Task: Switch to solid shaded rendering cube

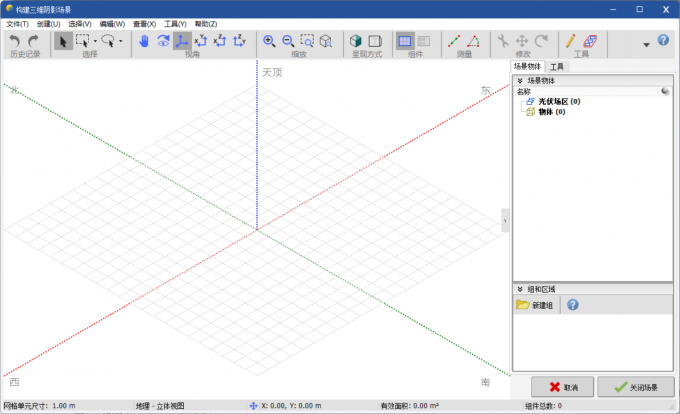Action: [356, 41]
